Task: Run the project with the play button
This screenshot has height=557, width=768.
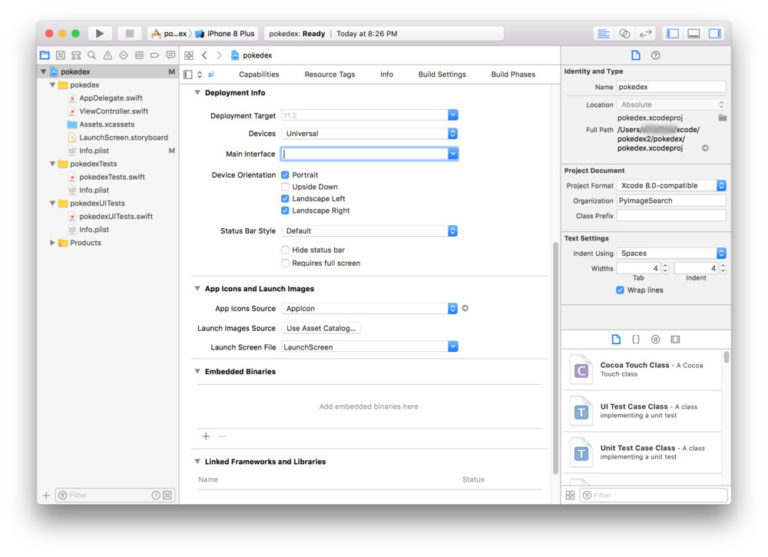Action: point(99,33)
